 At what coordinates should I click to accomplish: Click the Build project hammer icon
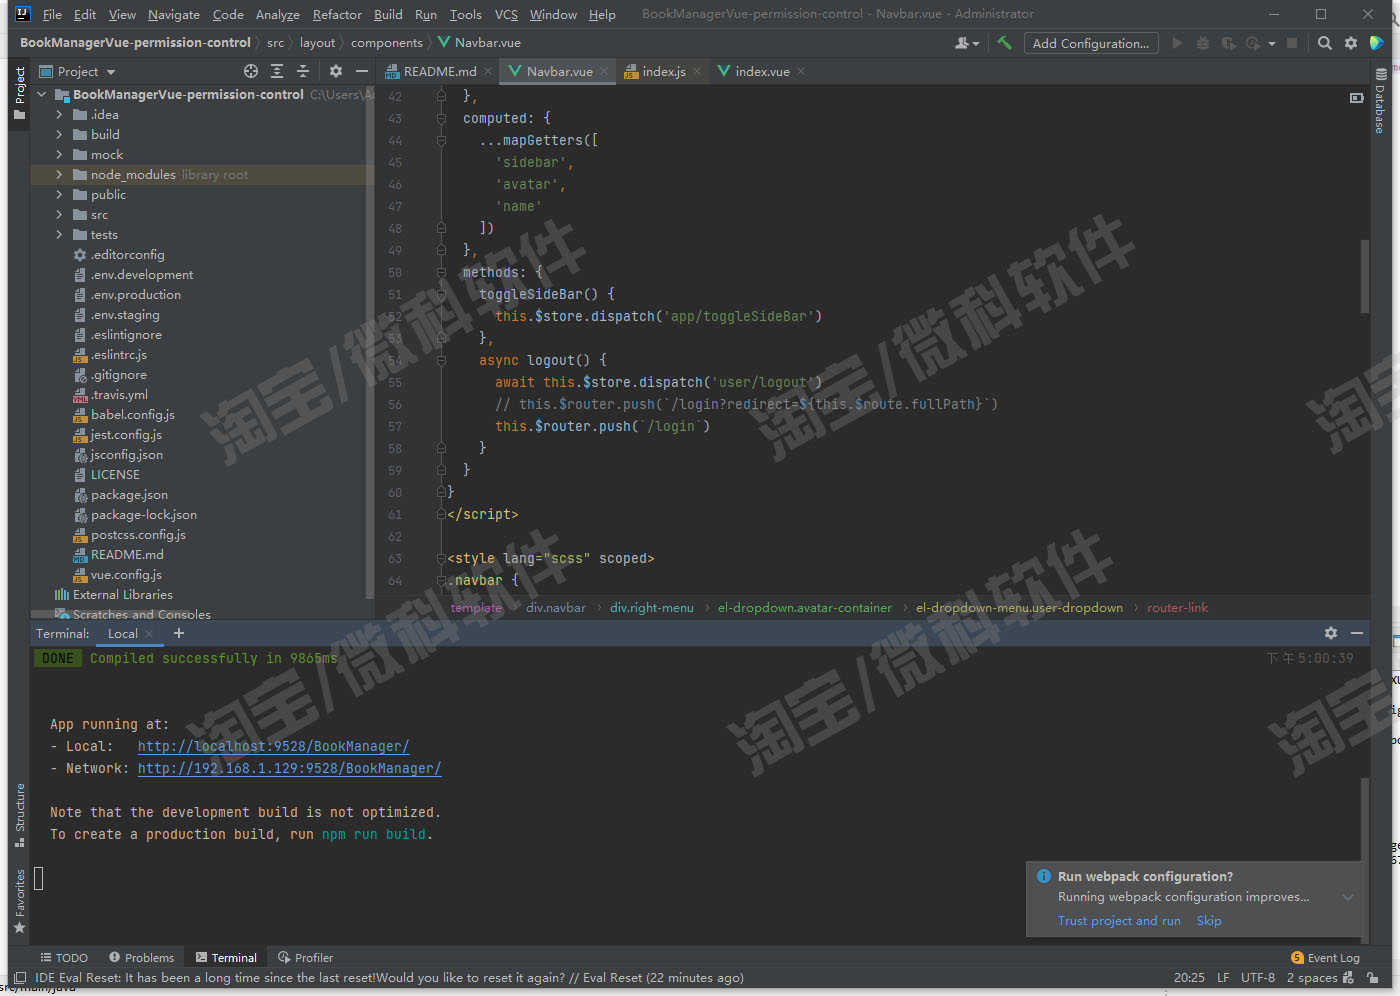pos(1004,43)
